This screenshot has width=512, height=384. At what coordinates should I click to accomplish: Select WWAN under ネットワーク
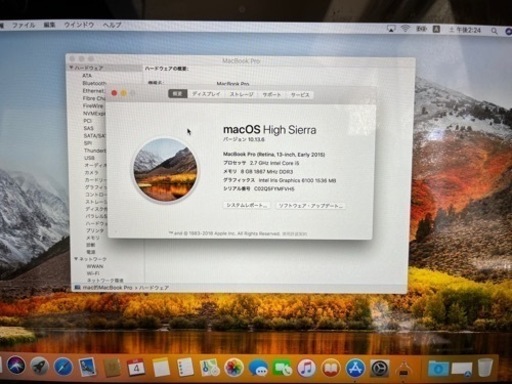tap(95, 266)
